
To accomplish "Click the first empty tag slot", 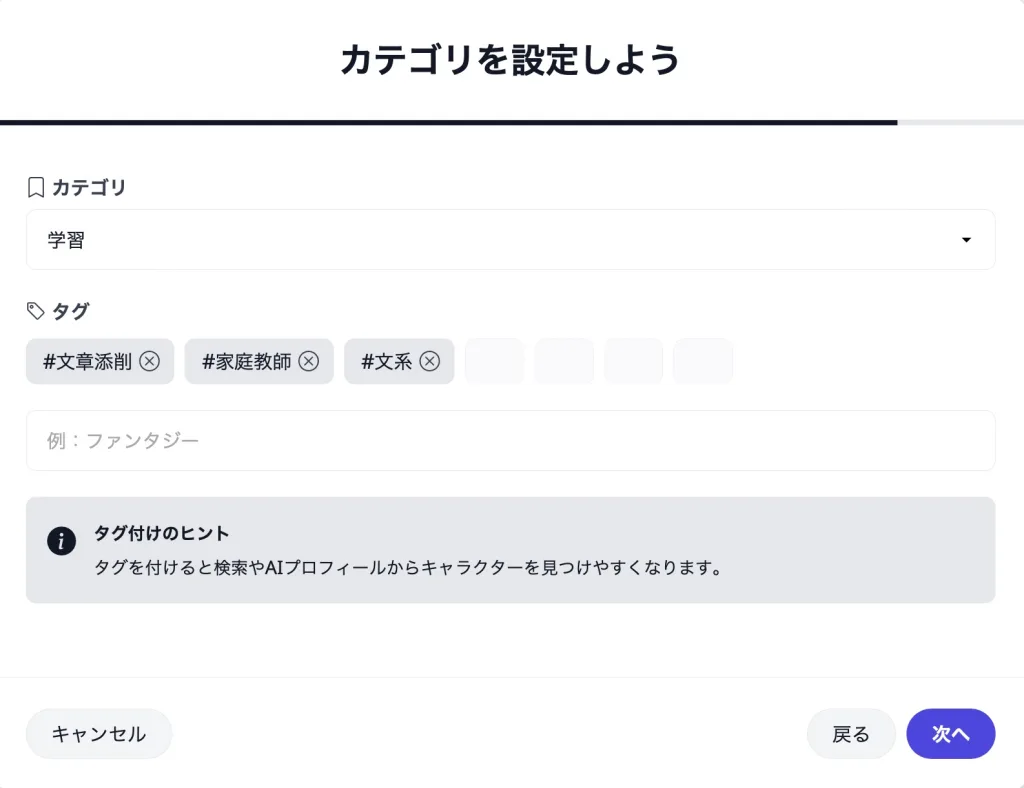I will pos(494,361).
